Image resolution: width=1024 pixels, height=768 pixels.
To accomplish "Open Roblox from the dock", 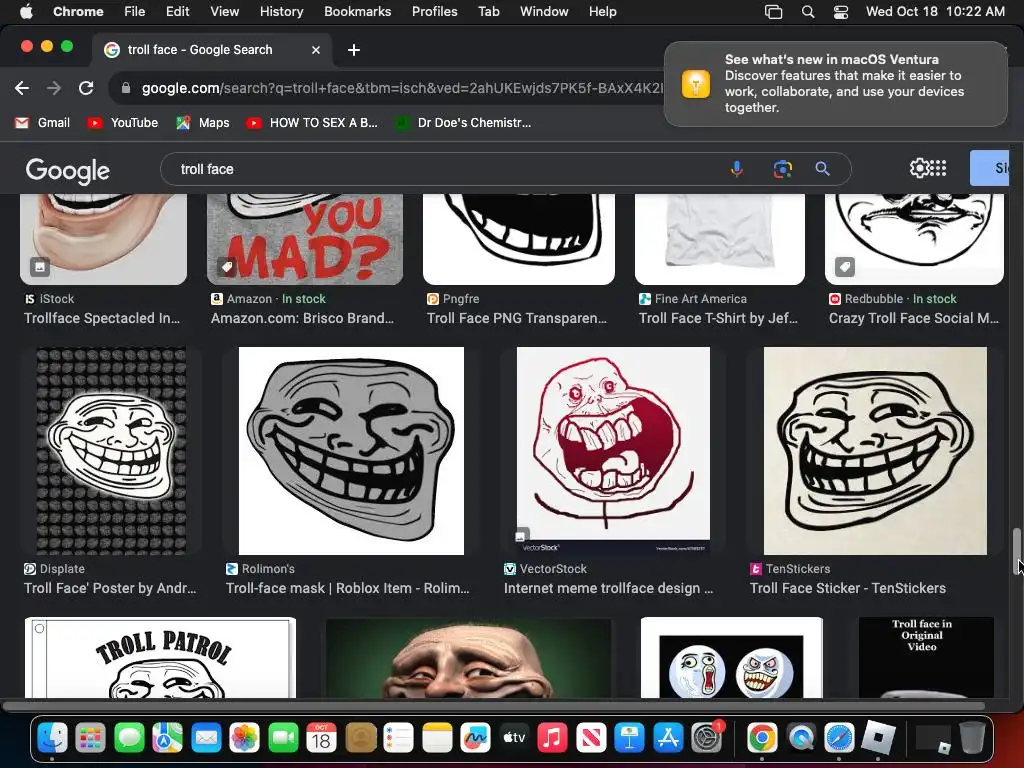I will pos(878,739).
